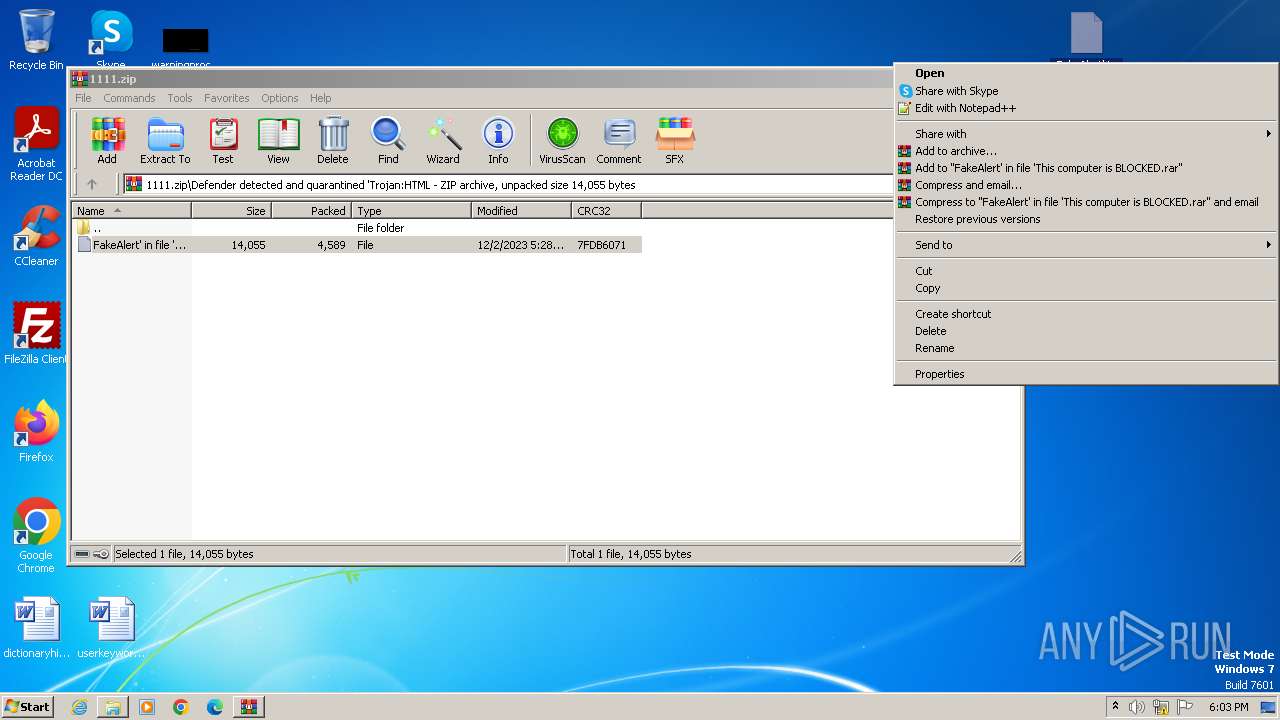Open Recycle Bin desktop icon
The height and width of the screenshot is (720, 1280).
[x=36, y=40]
